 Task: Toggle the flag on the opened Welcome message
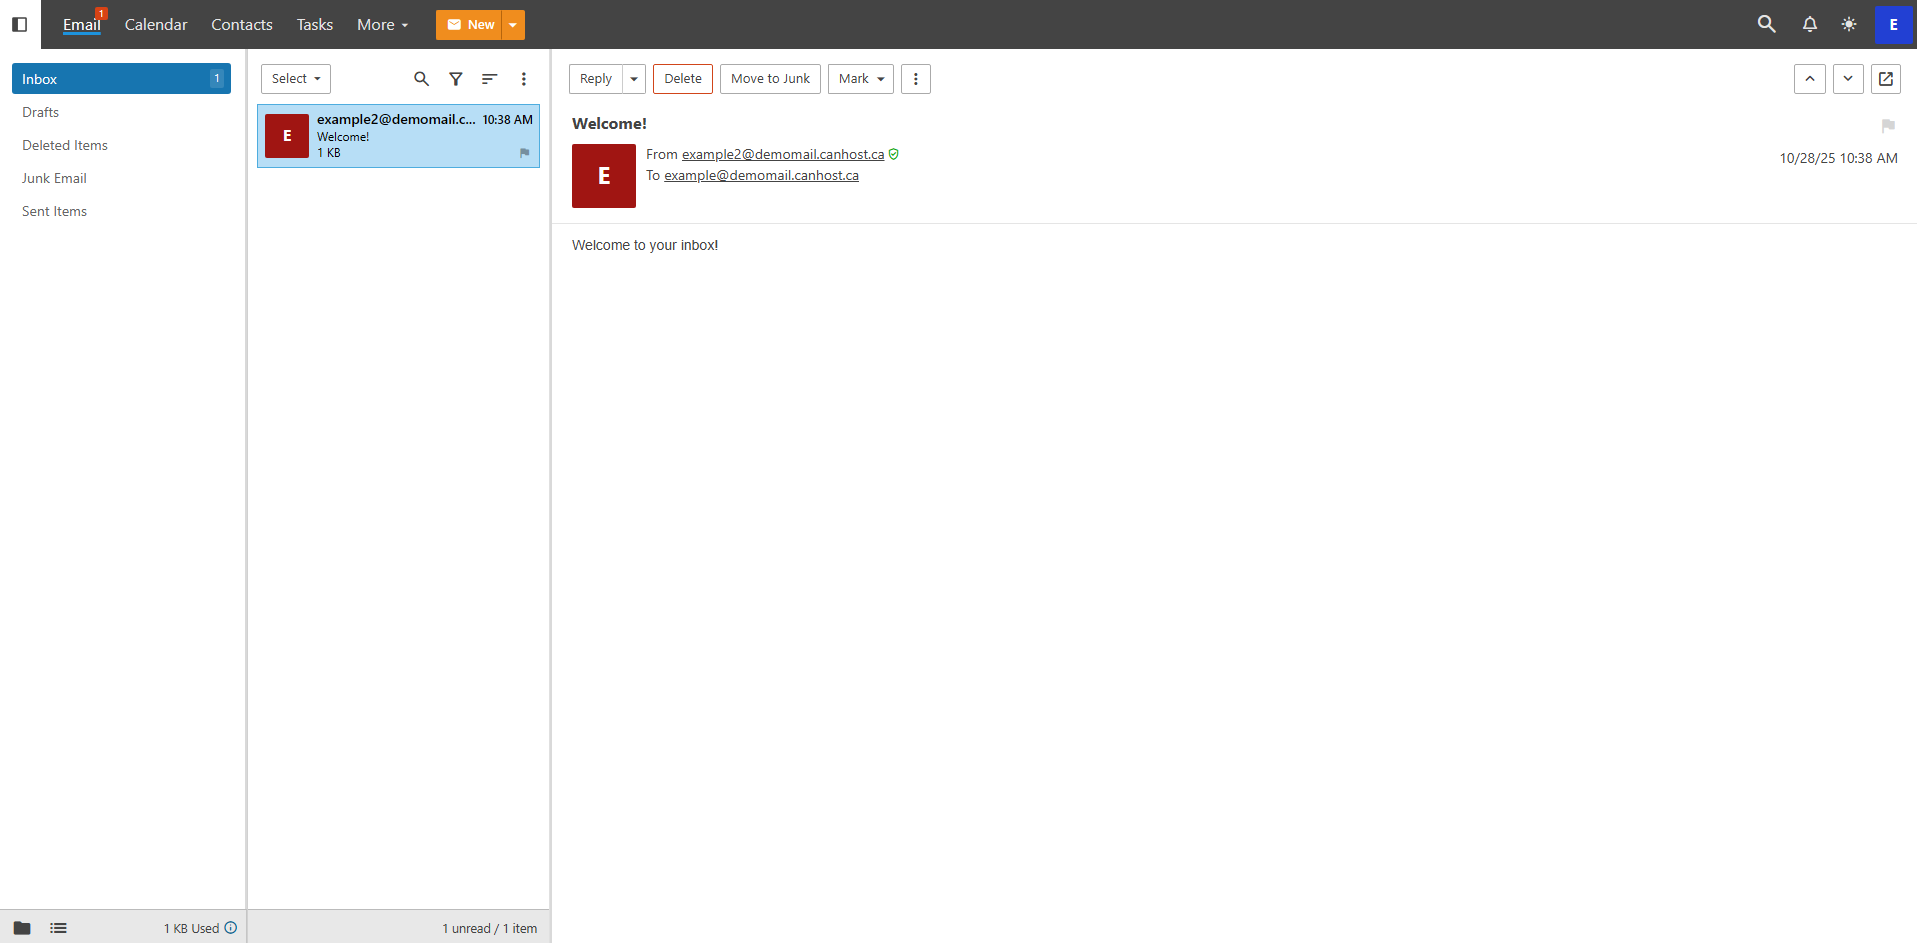1887,126
